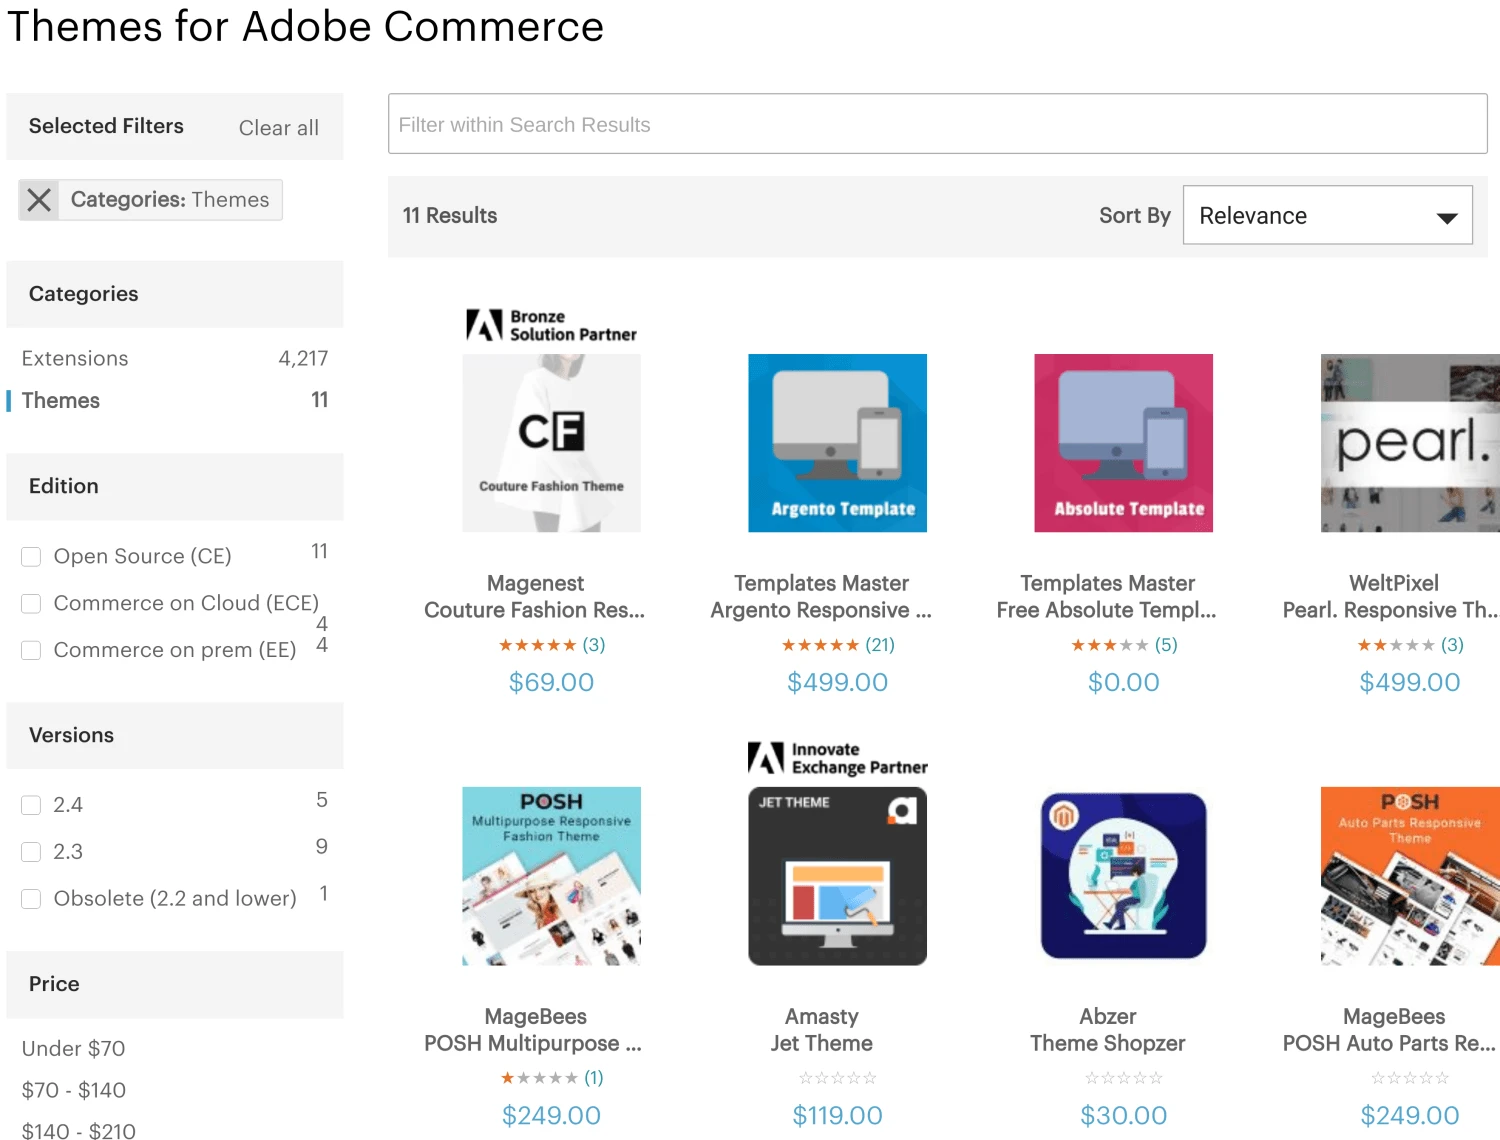The height and width of the screenshot is (1140, 1500).
Task: Choose the $70 - $140 price range
Action: tap(74, 1090)
